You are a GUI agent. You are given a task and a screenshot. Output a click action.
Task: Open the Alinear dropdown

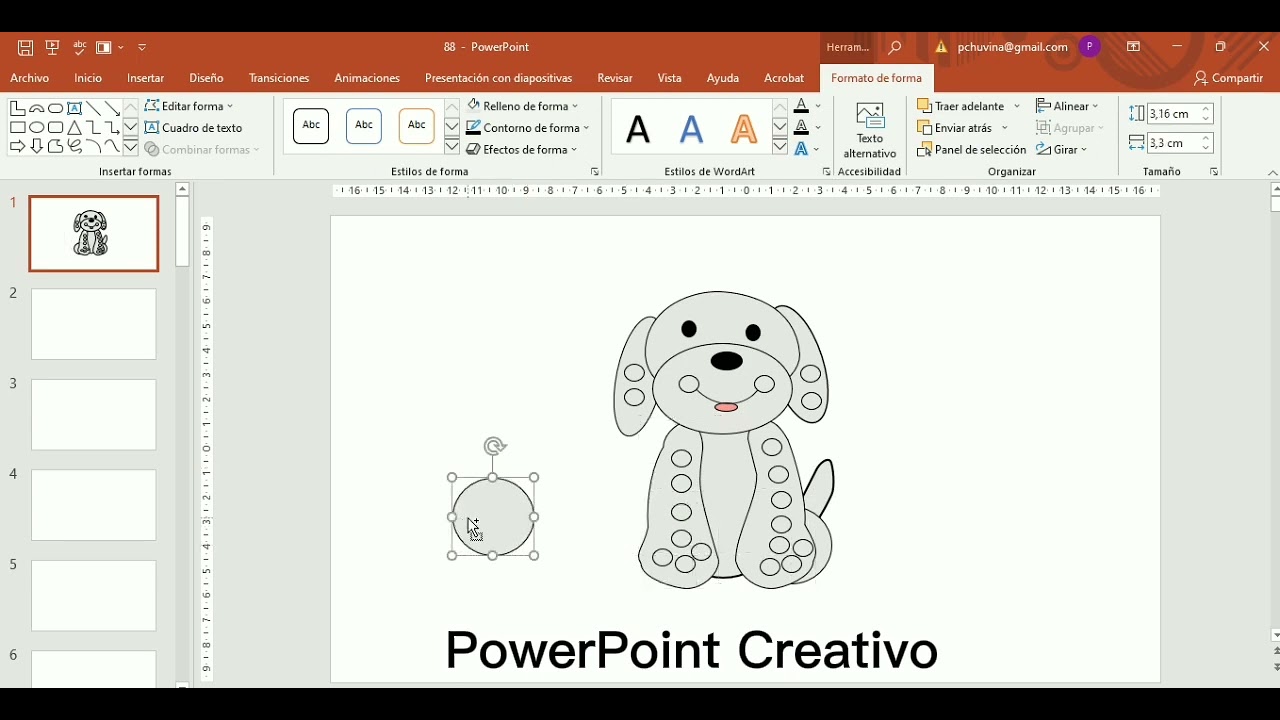(x=1067, y=106)
